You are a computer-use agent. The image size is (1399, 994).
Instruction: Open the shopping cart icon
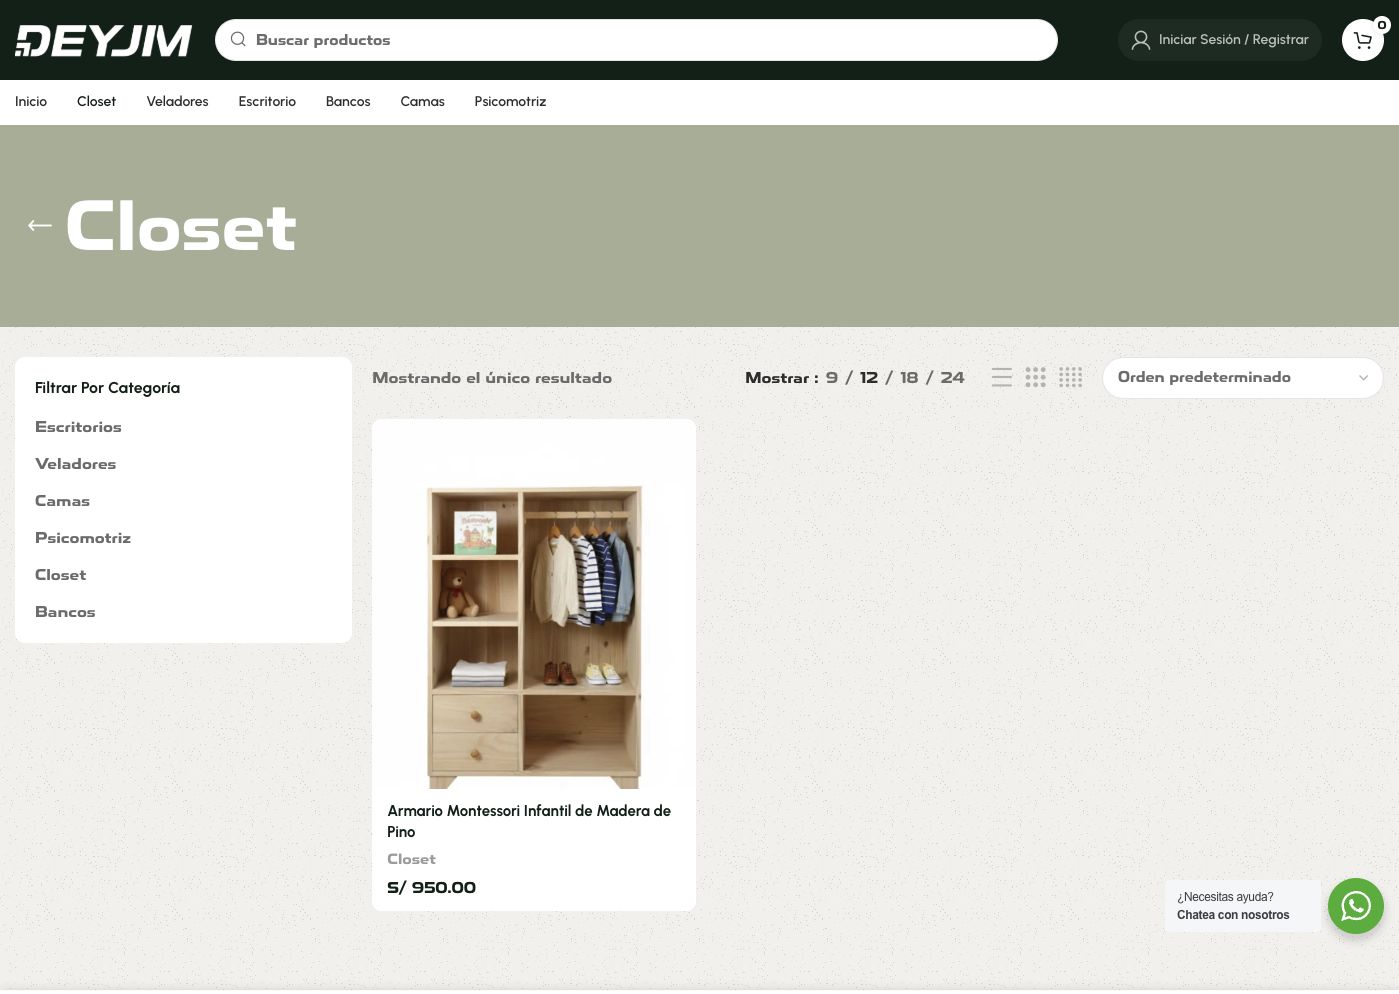[x=1362, y=40]
